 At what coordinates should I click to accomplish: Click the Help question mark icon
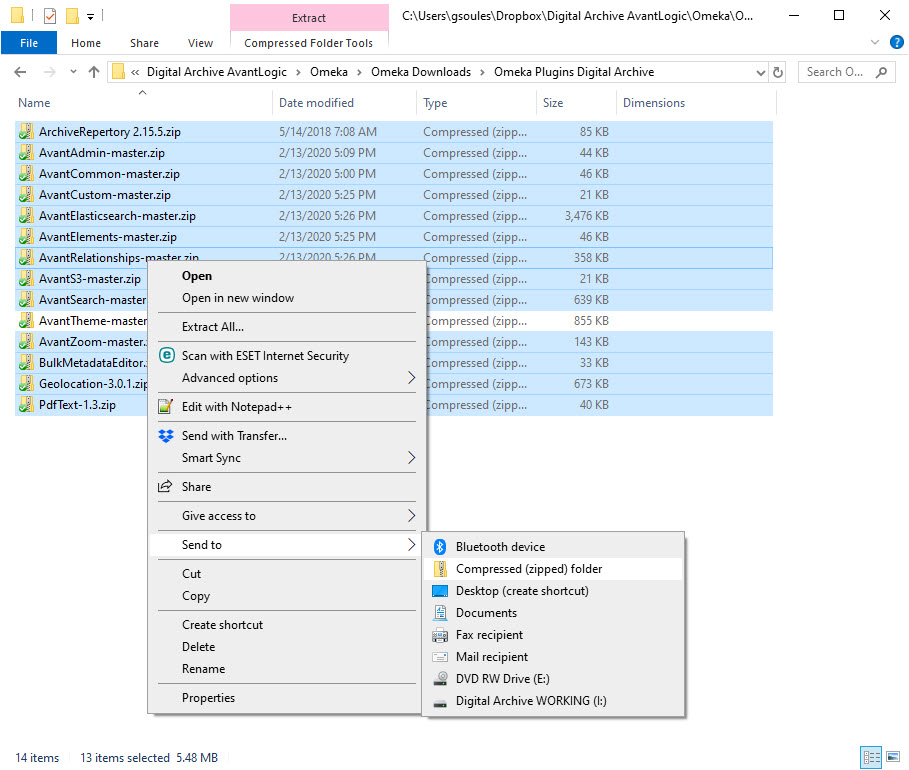coord(896,42)
